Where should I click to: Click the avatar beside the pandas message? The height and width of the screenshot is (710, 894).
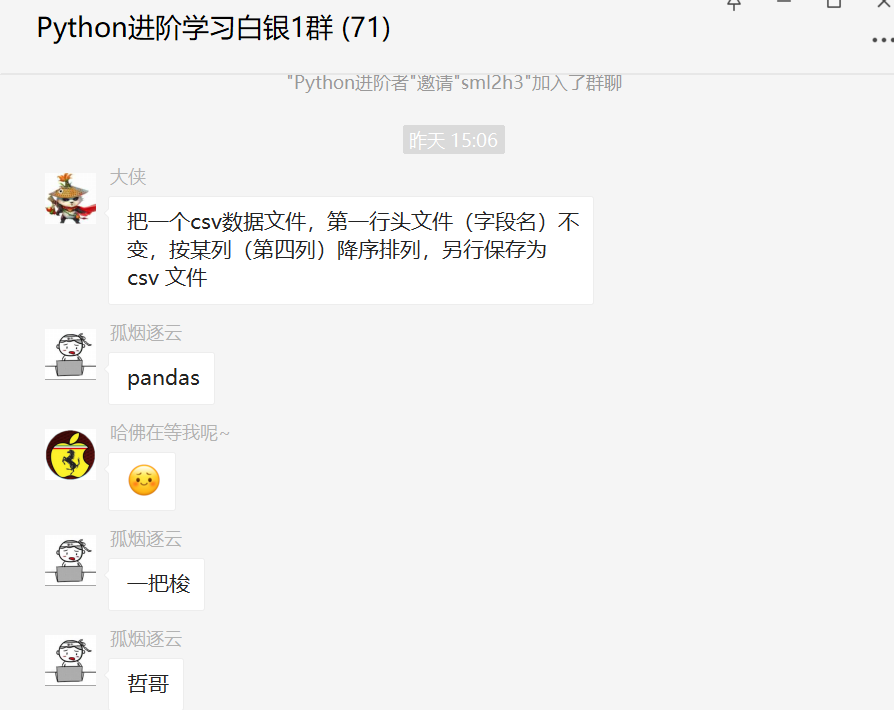(x=71, y=354)
